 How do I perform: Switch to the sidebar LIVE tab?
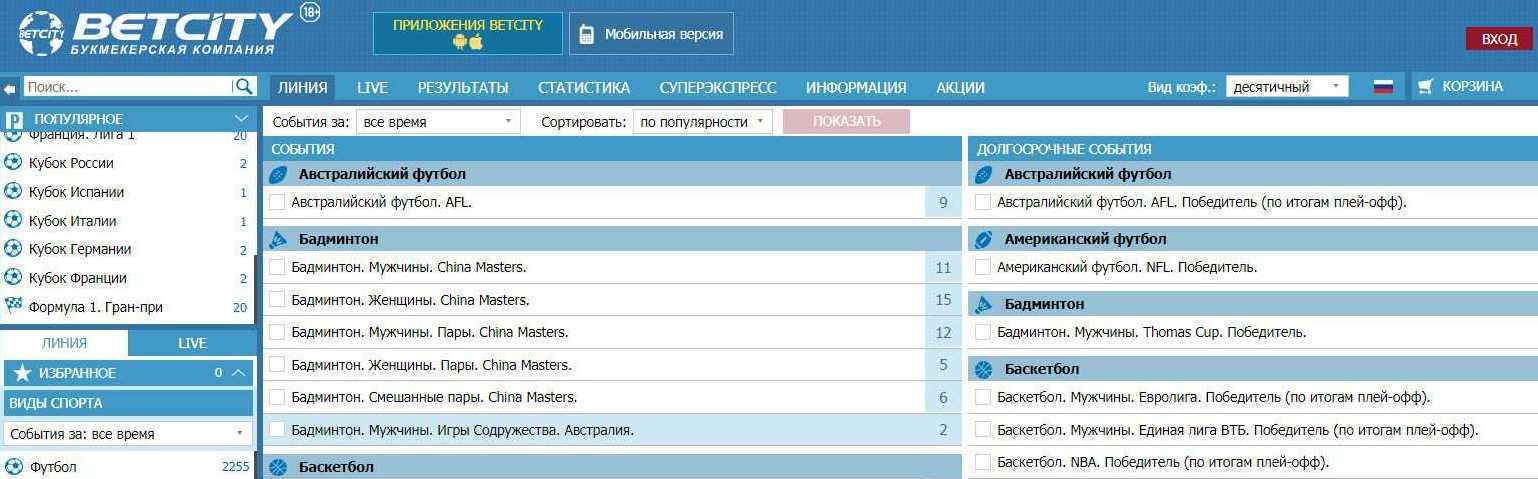[x=192, y=343]
